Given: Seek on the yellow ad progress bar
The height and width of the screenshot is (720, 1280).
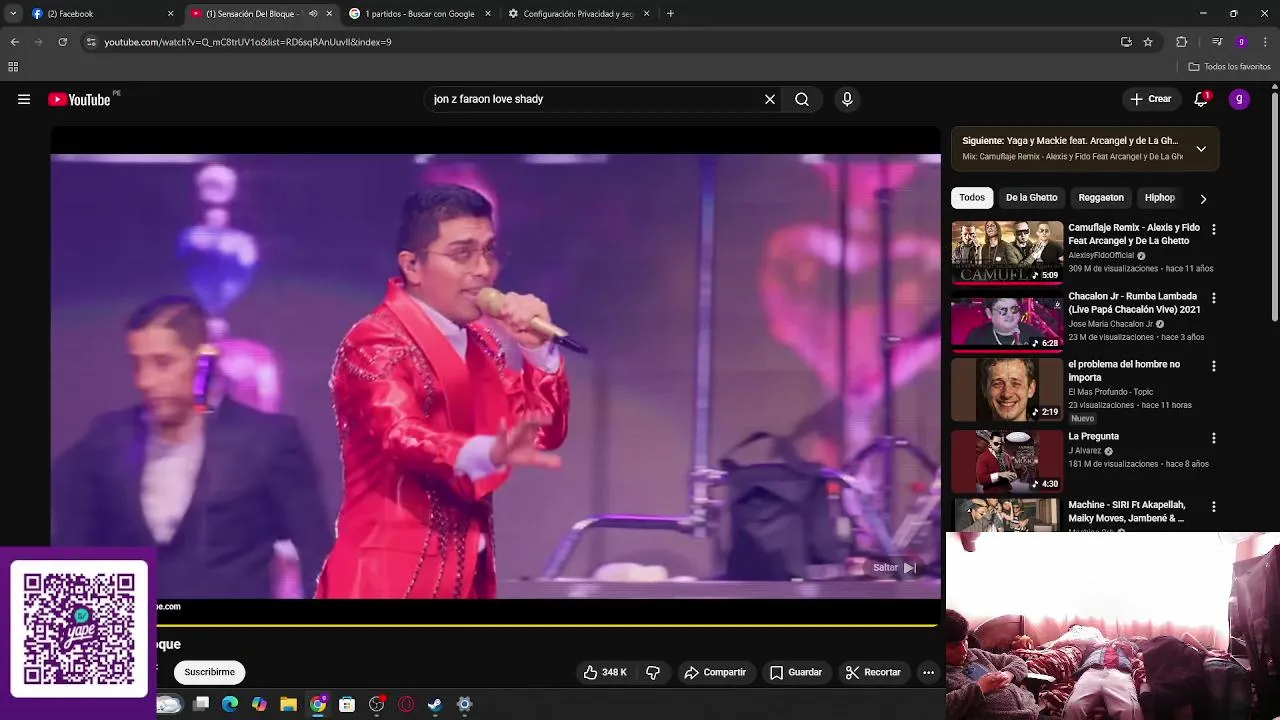Looking at the screenshot, I should [x=547, y=626].
